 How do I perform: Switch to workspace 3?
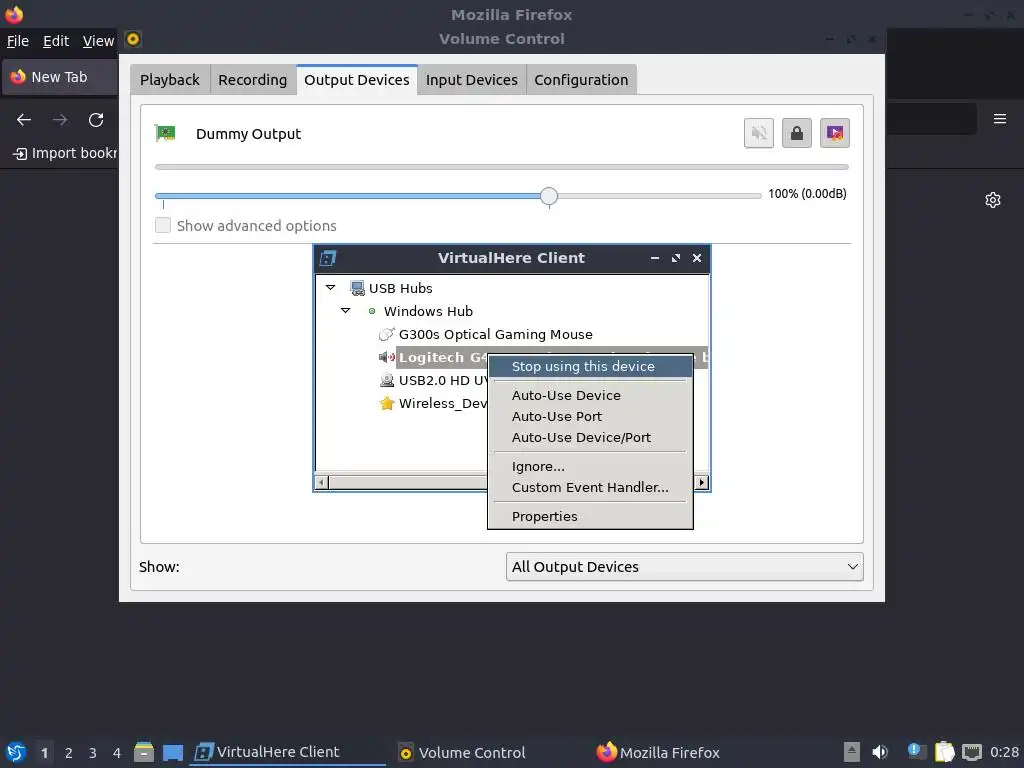(93, 752)
